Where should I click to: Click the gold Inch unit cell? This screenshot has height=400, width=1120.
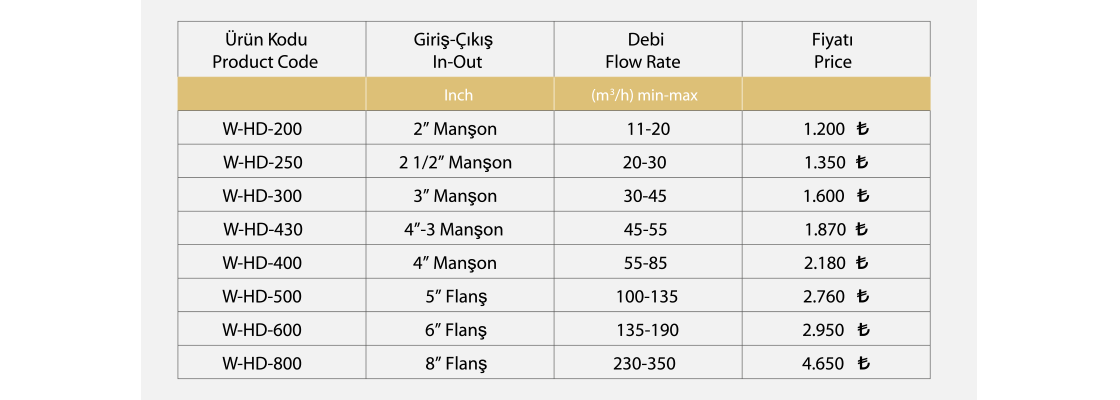pyautogui.click(x=458, y=96)
